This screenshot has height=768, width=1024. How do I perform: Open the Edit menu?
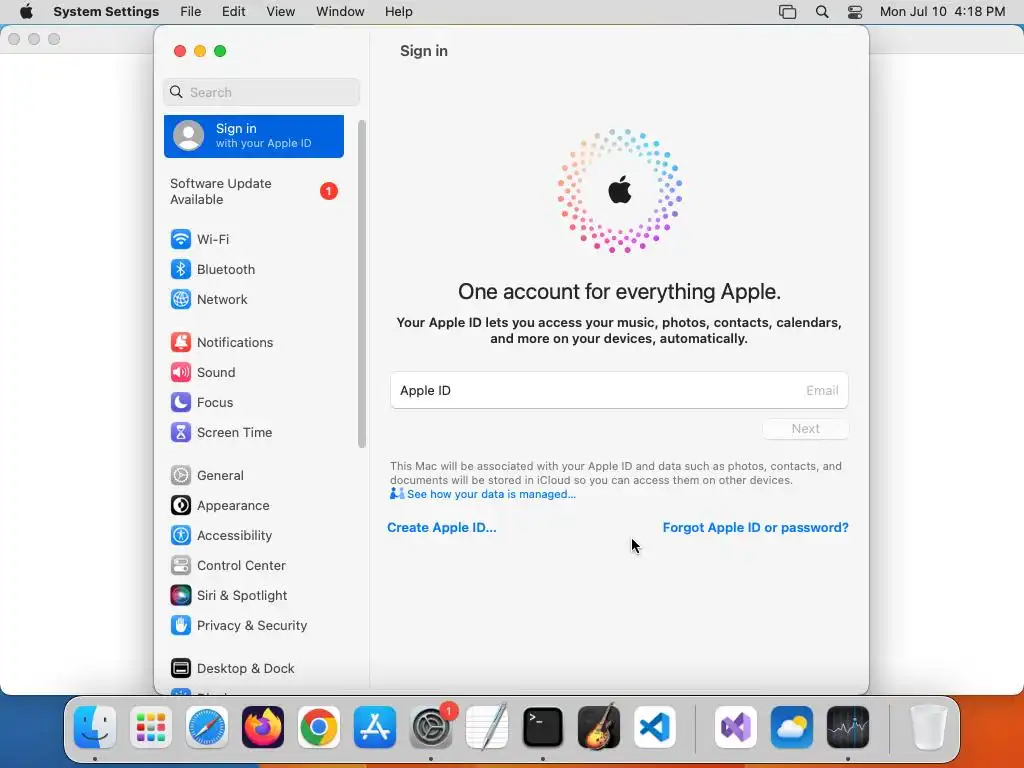pyautogui.click(x=233, y=12)
